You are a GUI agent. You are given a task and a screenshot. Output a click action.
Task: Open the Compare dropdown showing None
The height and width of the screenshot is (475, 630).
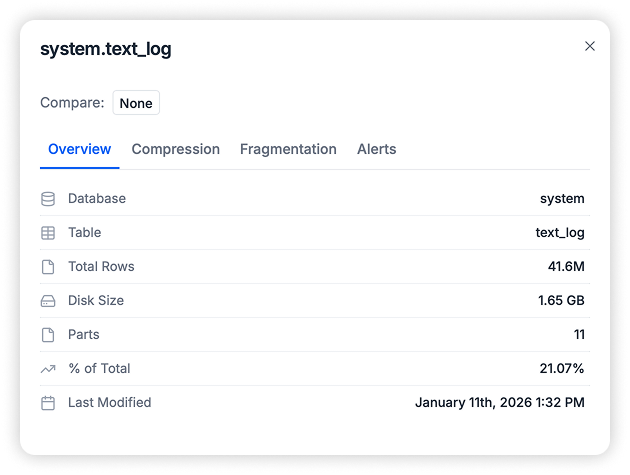point(136,103)
